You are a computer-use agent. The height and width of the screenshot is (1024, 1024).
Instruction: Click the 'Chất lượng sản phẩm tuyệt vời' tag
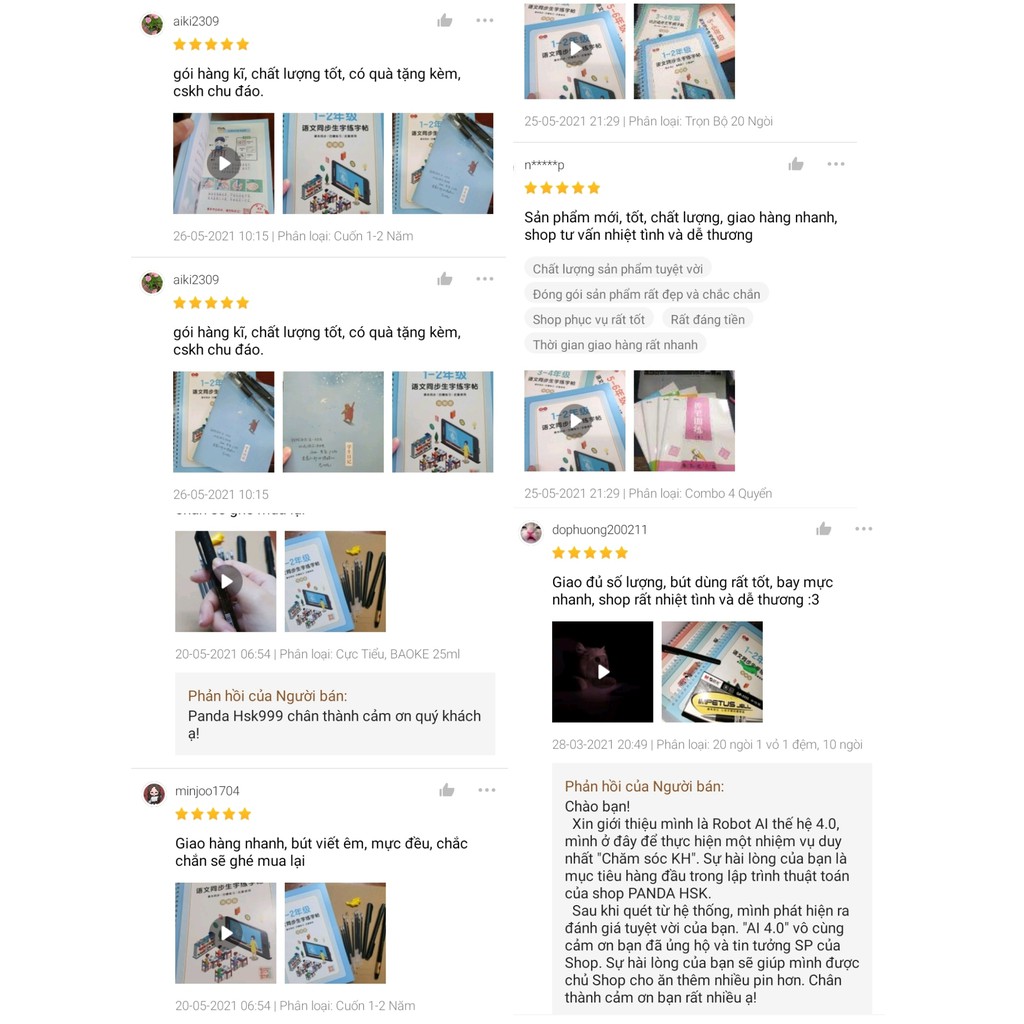[x=618, y=269]
